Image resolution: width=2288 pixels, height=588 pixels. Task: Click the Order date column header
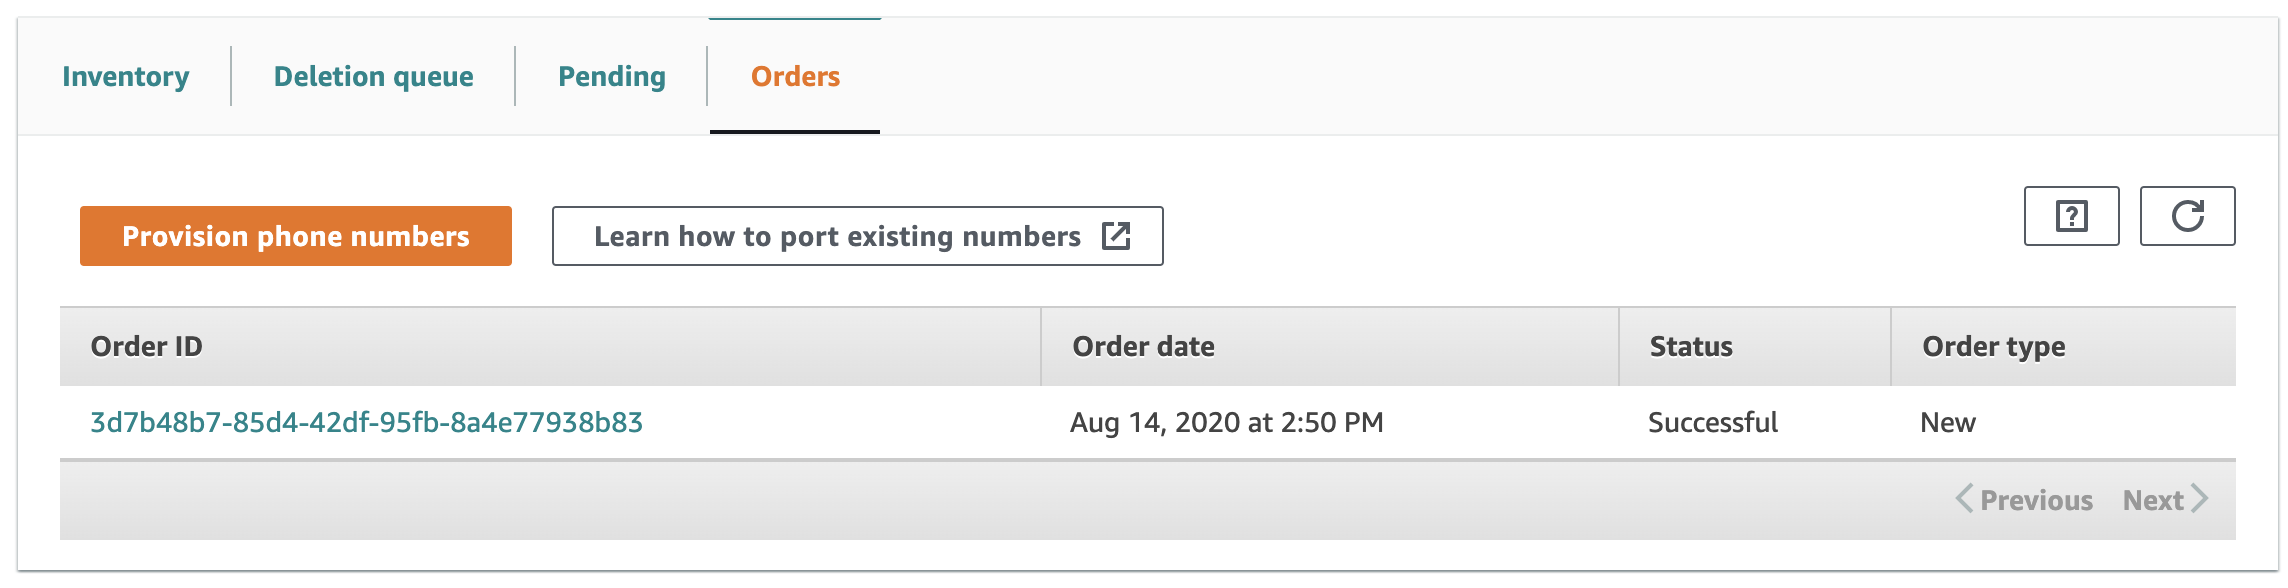coord(1144,347)
